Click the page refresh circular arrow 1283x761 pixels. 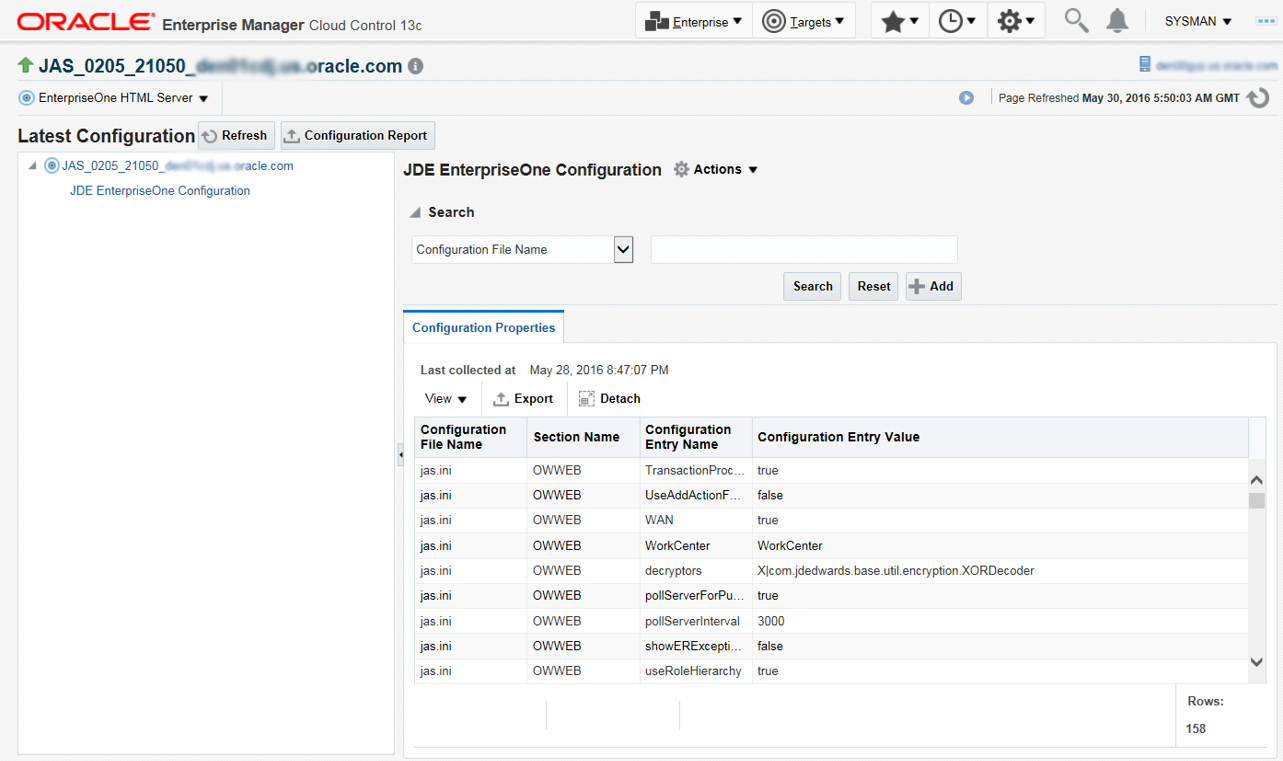coord(1258,98)
